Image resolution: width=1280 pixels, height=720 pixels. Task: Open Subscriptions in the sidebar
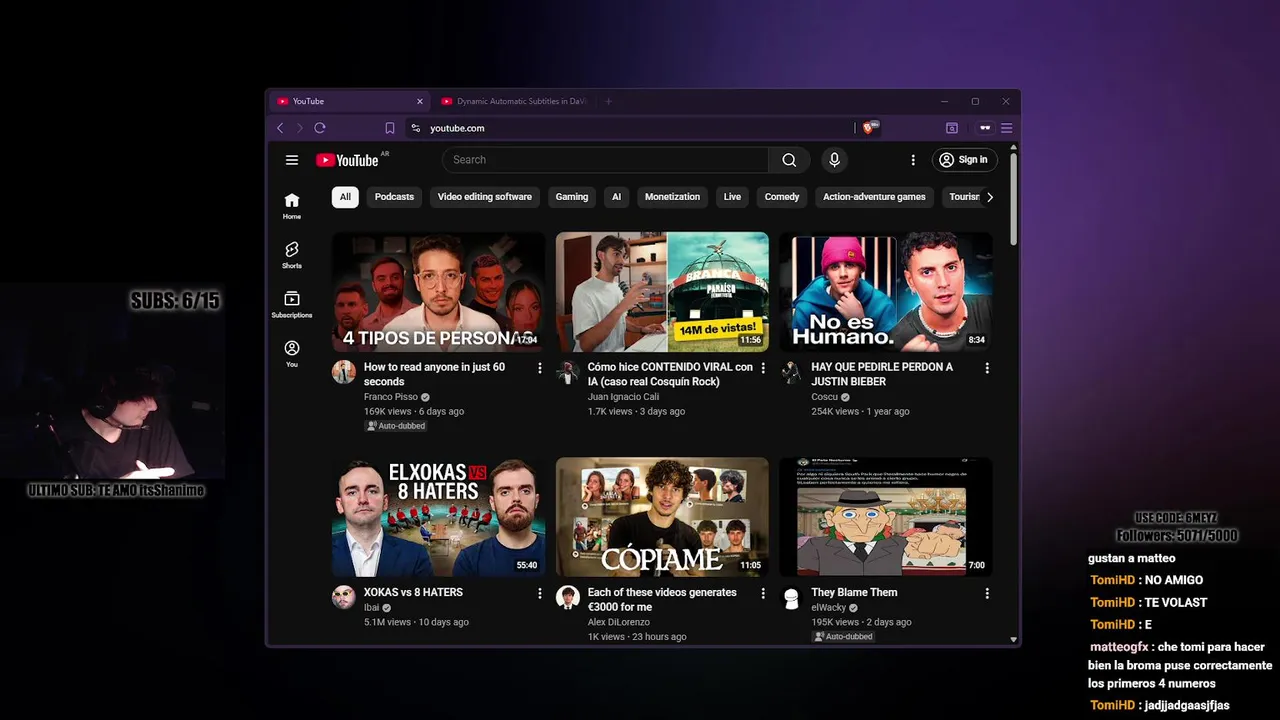pos(292,304)
